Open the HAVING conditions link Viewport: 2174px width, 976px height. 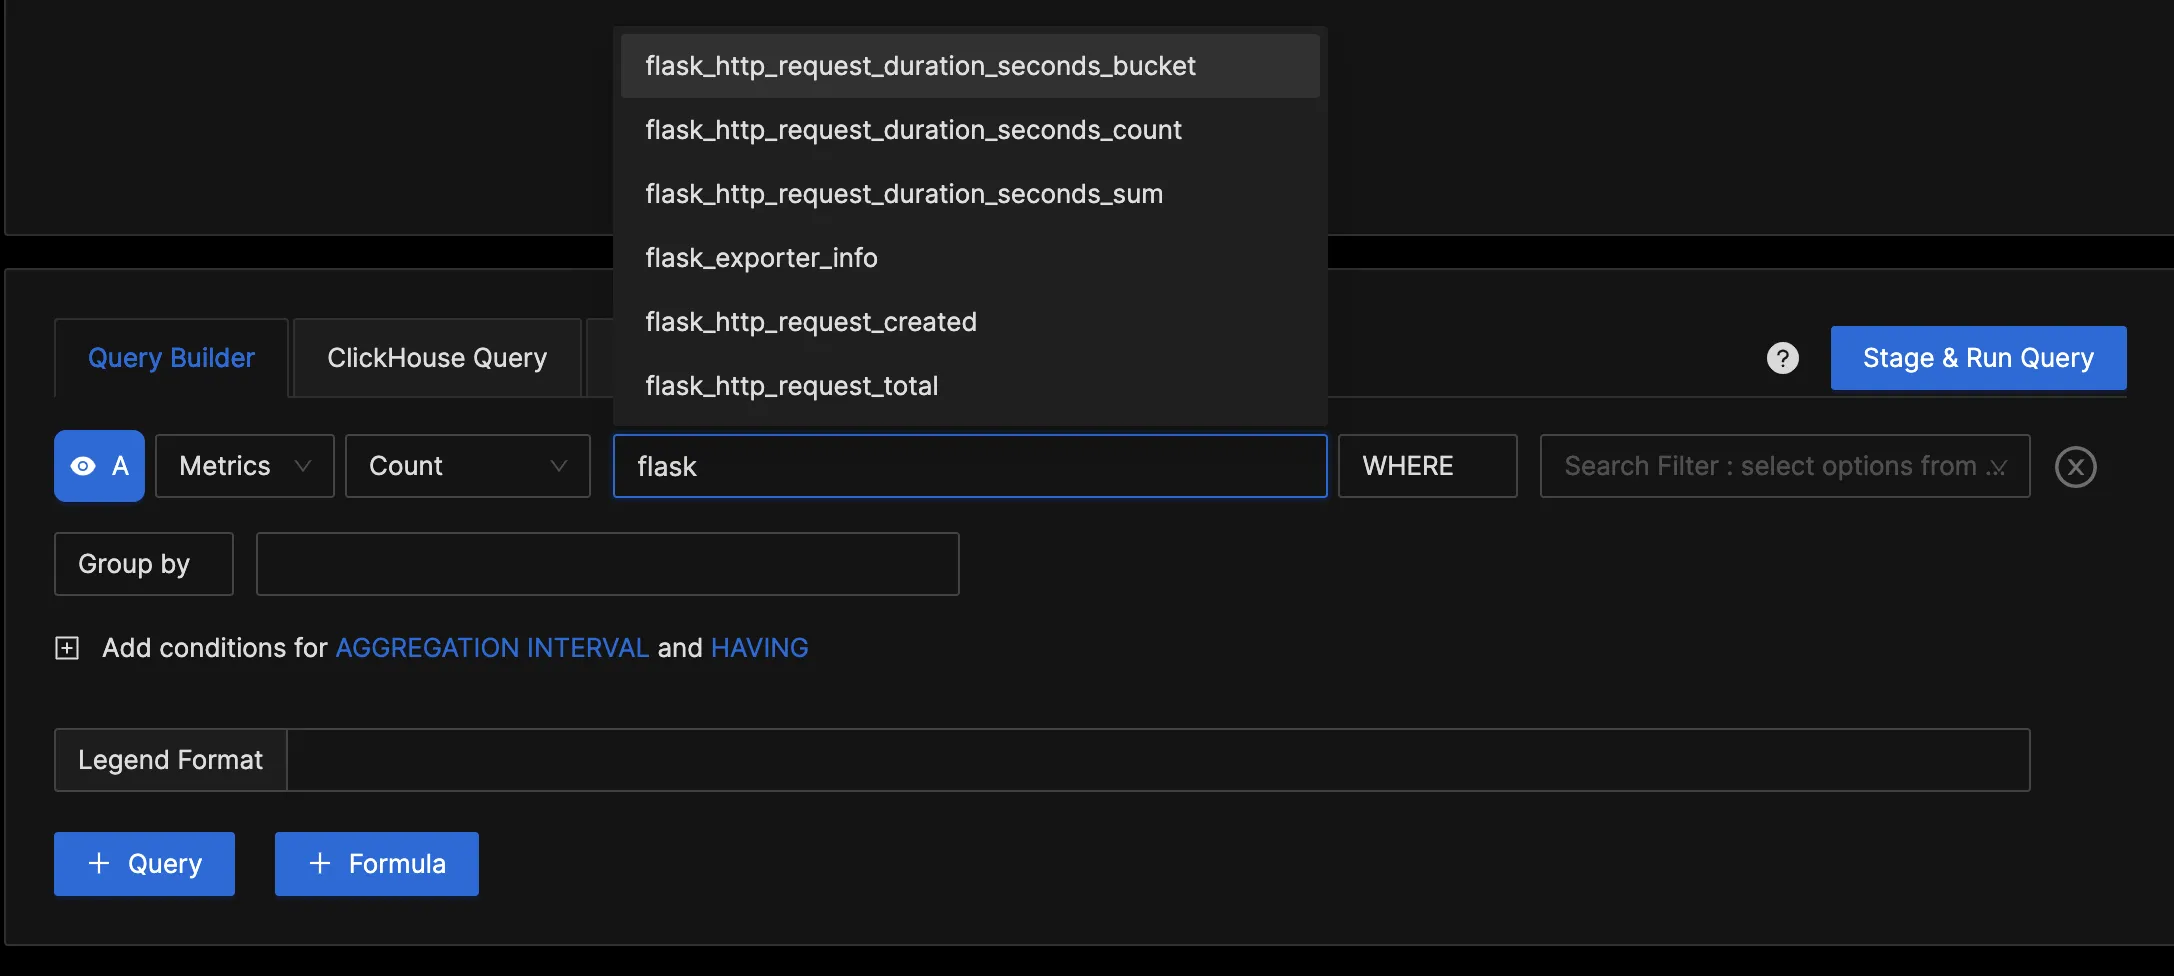(x=759, y=648)
